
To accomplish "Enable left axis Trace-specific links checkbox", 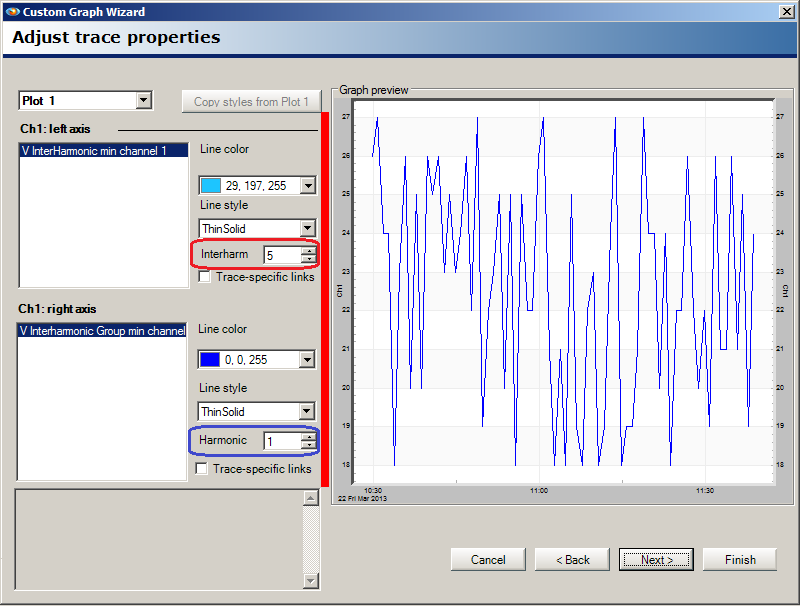I will [x=205, y=277].
